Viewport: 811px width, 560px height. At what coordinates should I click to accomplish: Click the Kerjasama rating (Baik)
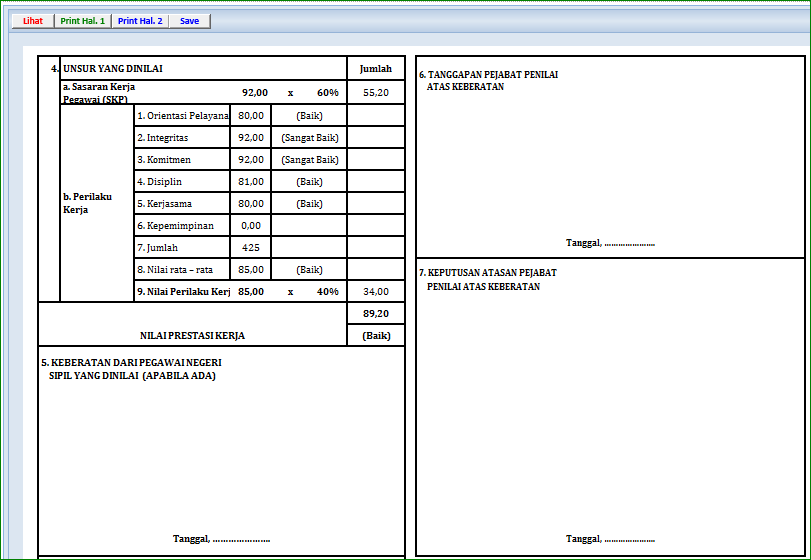pyautogui.click(x=310, y=204)
